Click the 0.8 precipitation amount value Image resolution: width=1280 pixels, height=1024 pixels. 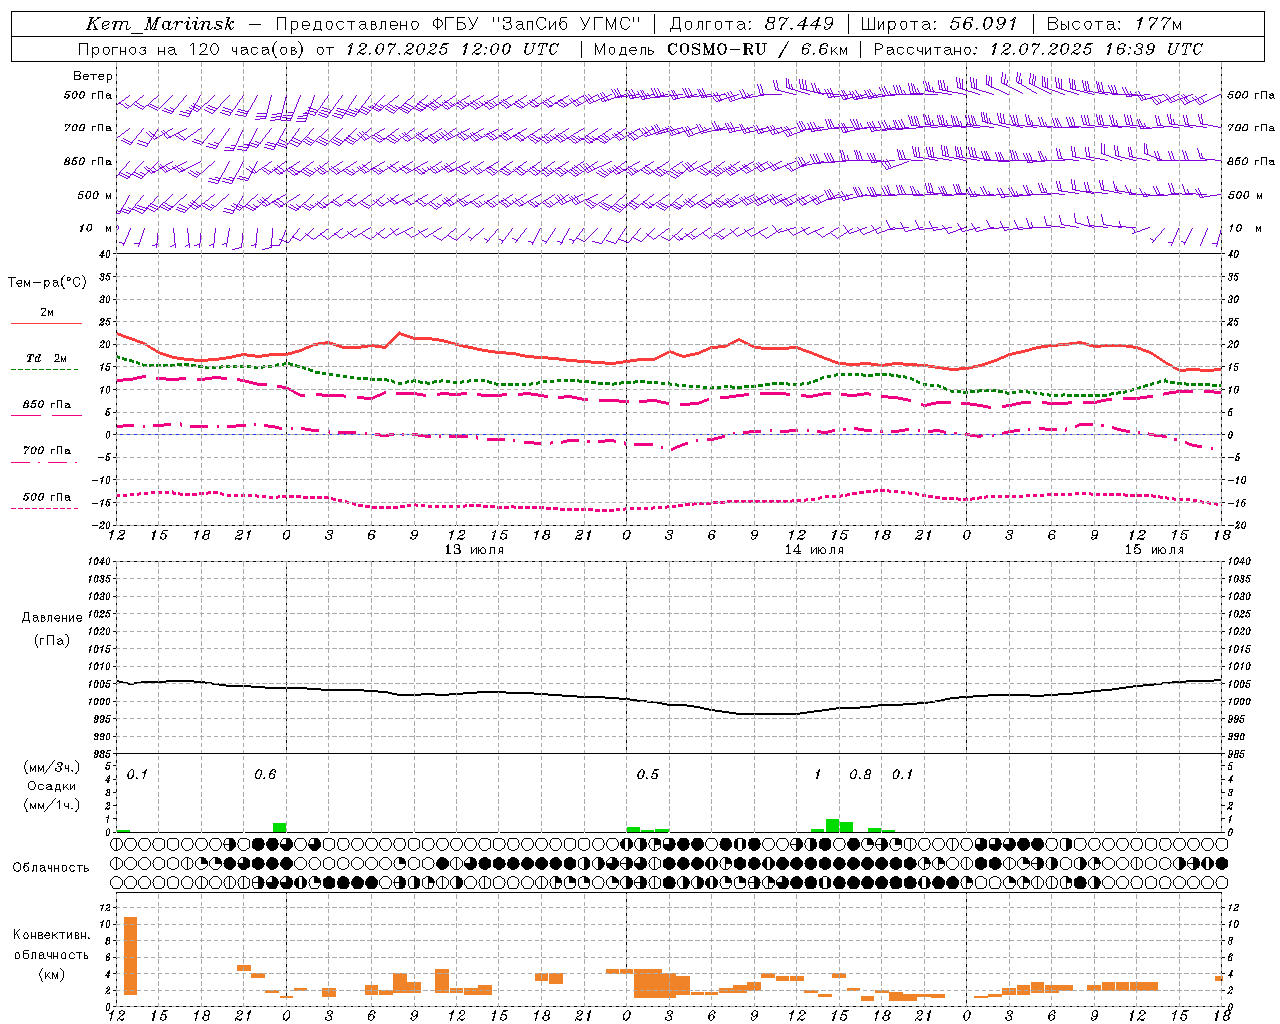point(860,775)
